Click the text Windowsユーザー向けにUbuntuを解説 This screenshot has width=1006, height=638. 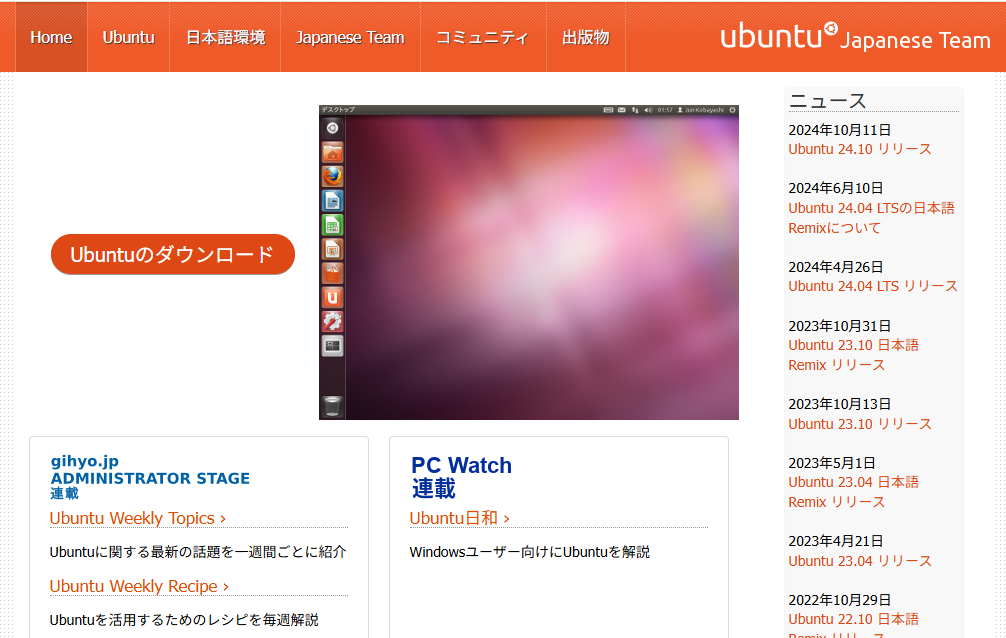(529, 552)
